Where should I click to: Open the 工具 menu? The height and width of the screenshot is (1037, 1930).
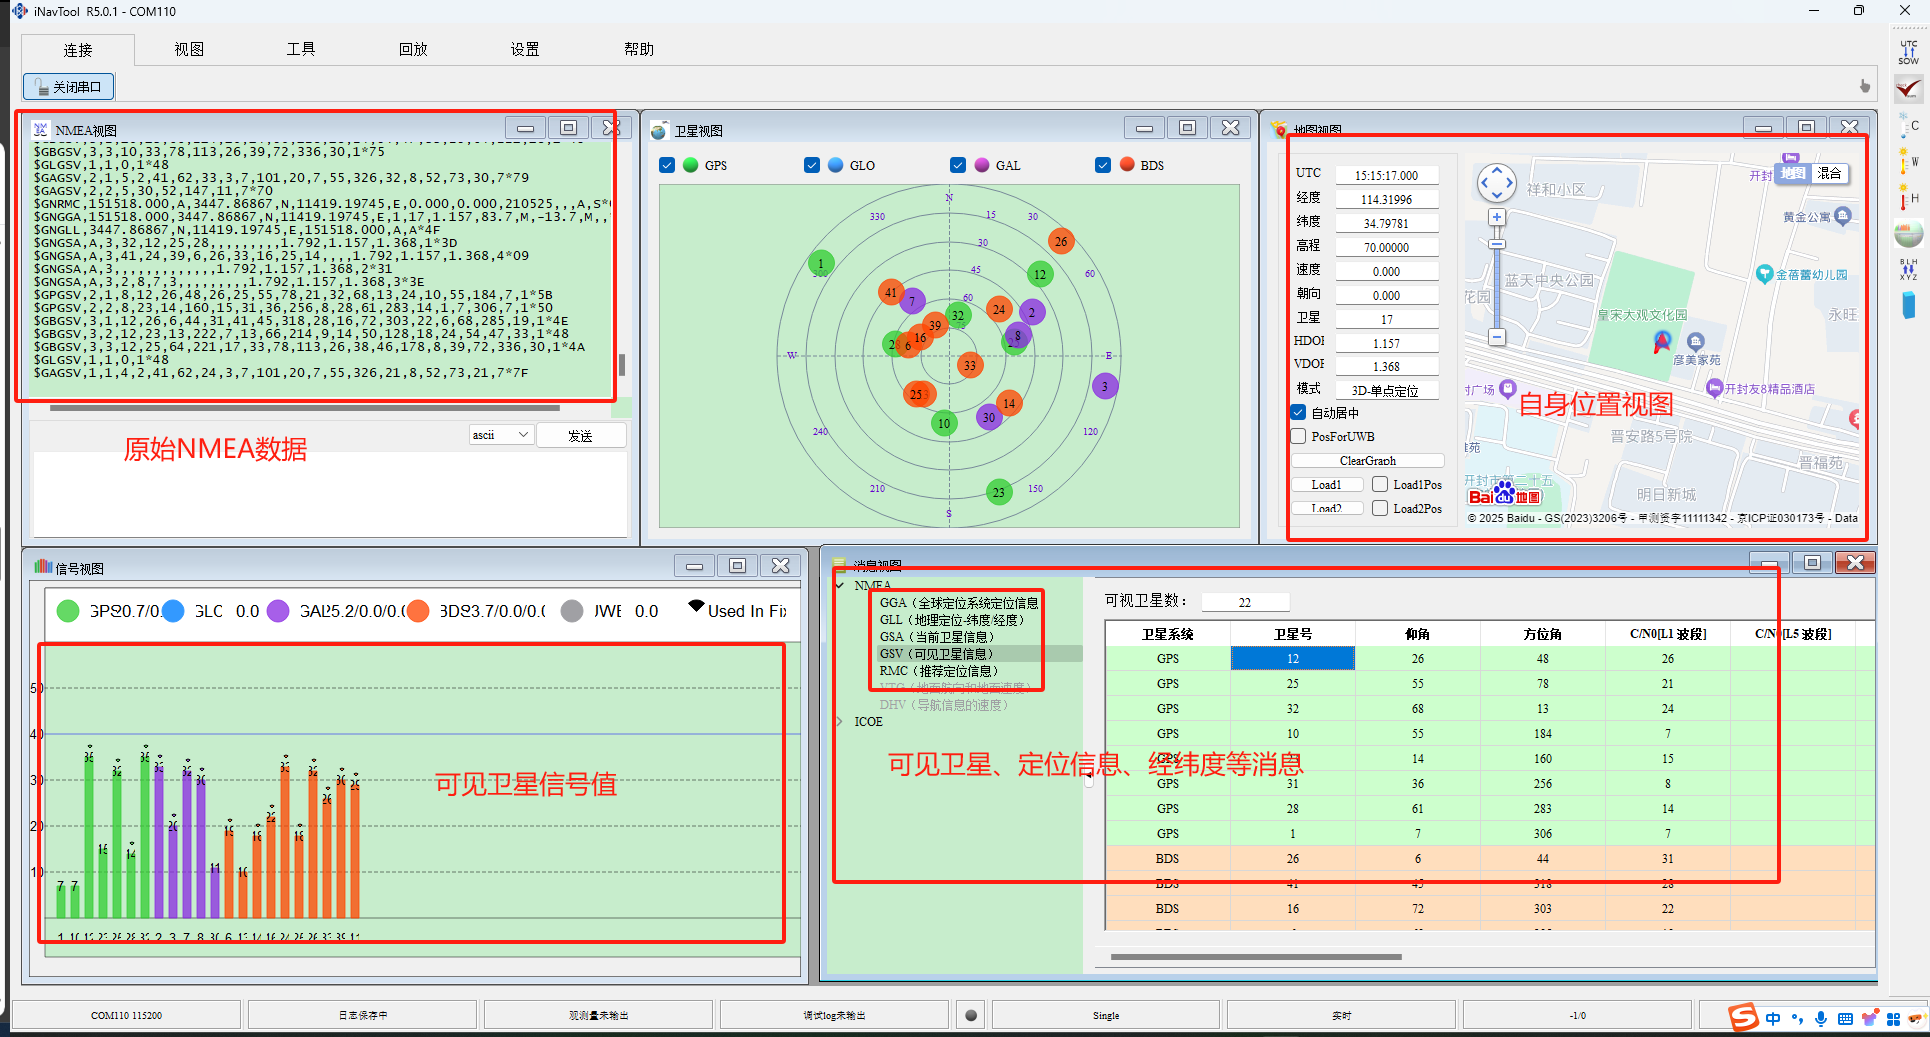300,49
